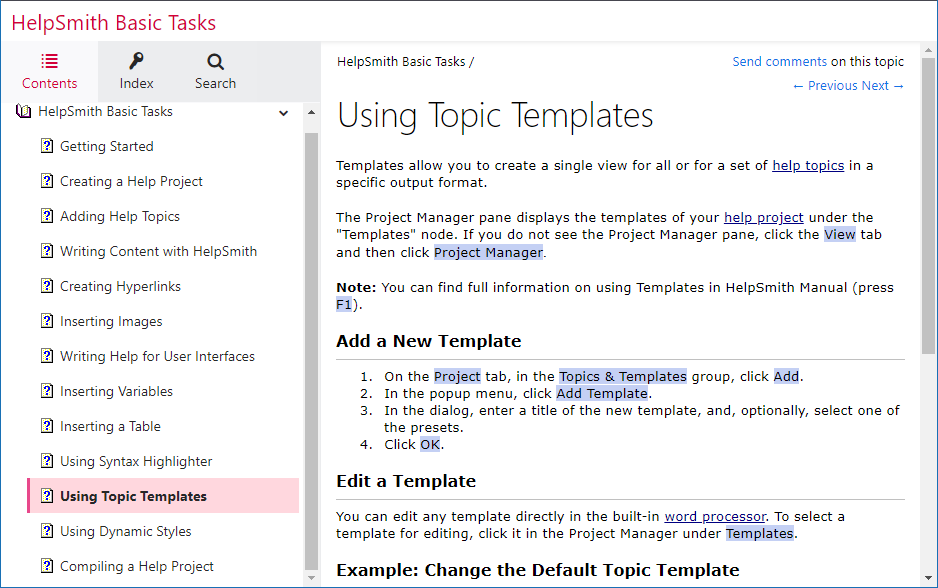Click the topic icon beside Inserting a Table

pyautogui.click(x=47, y=426)
